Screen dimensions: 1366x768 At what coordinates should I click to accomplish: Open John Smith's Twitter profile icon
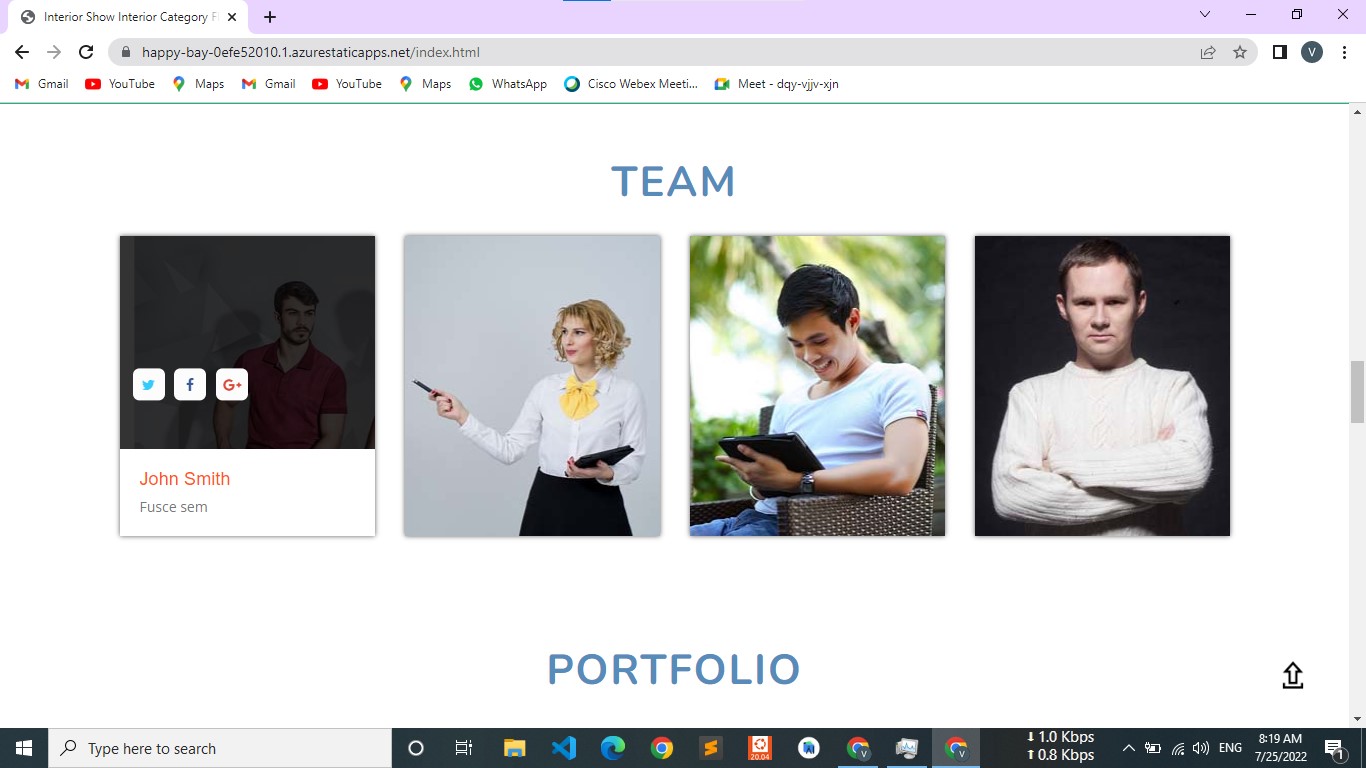[x=148, y=384]
